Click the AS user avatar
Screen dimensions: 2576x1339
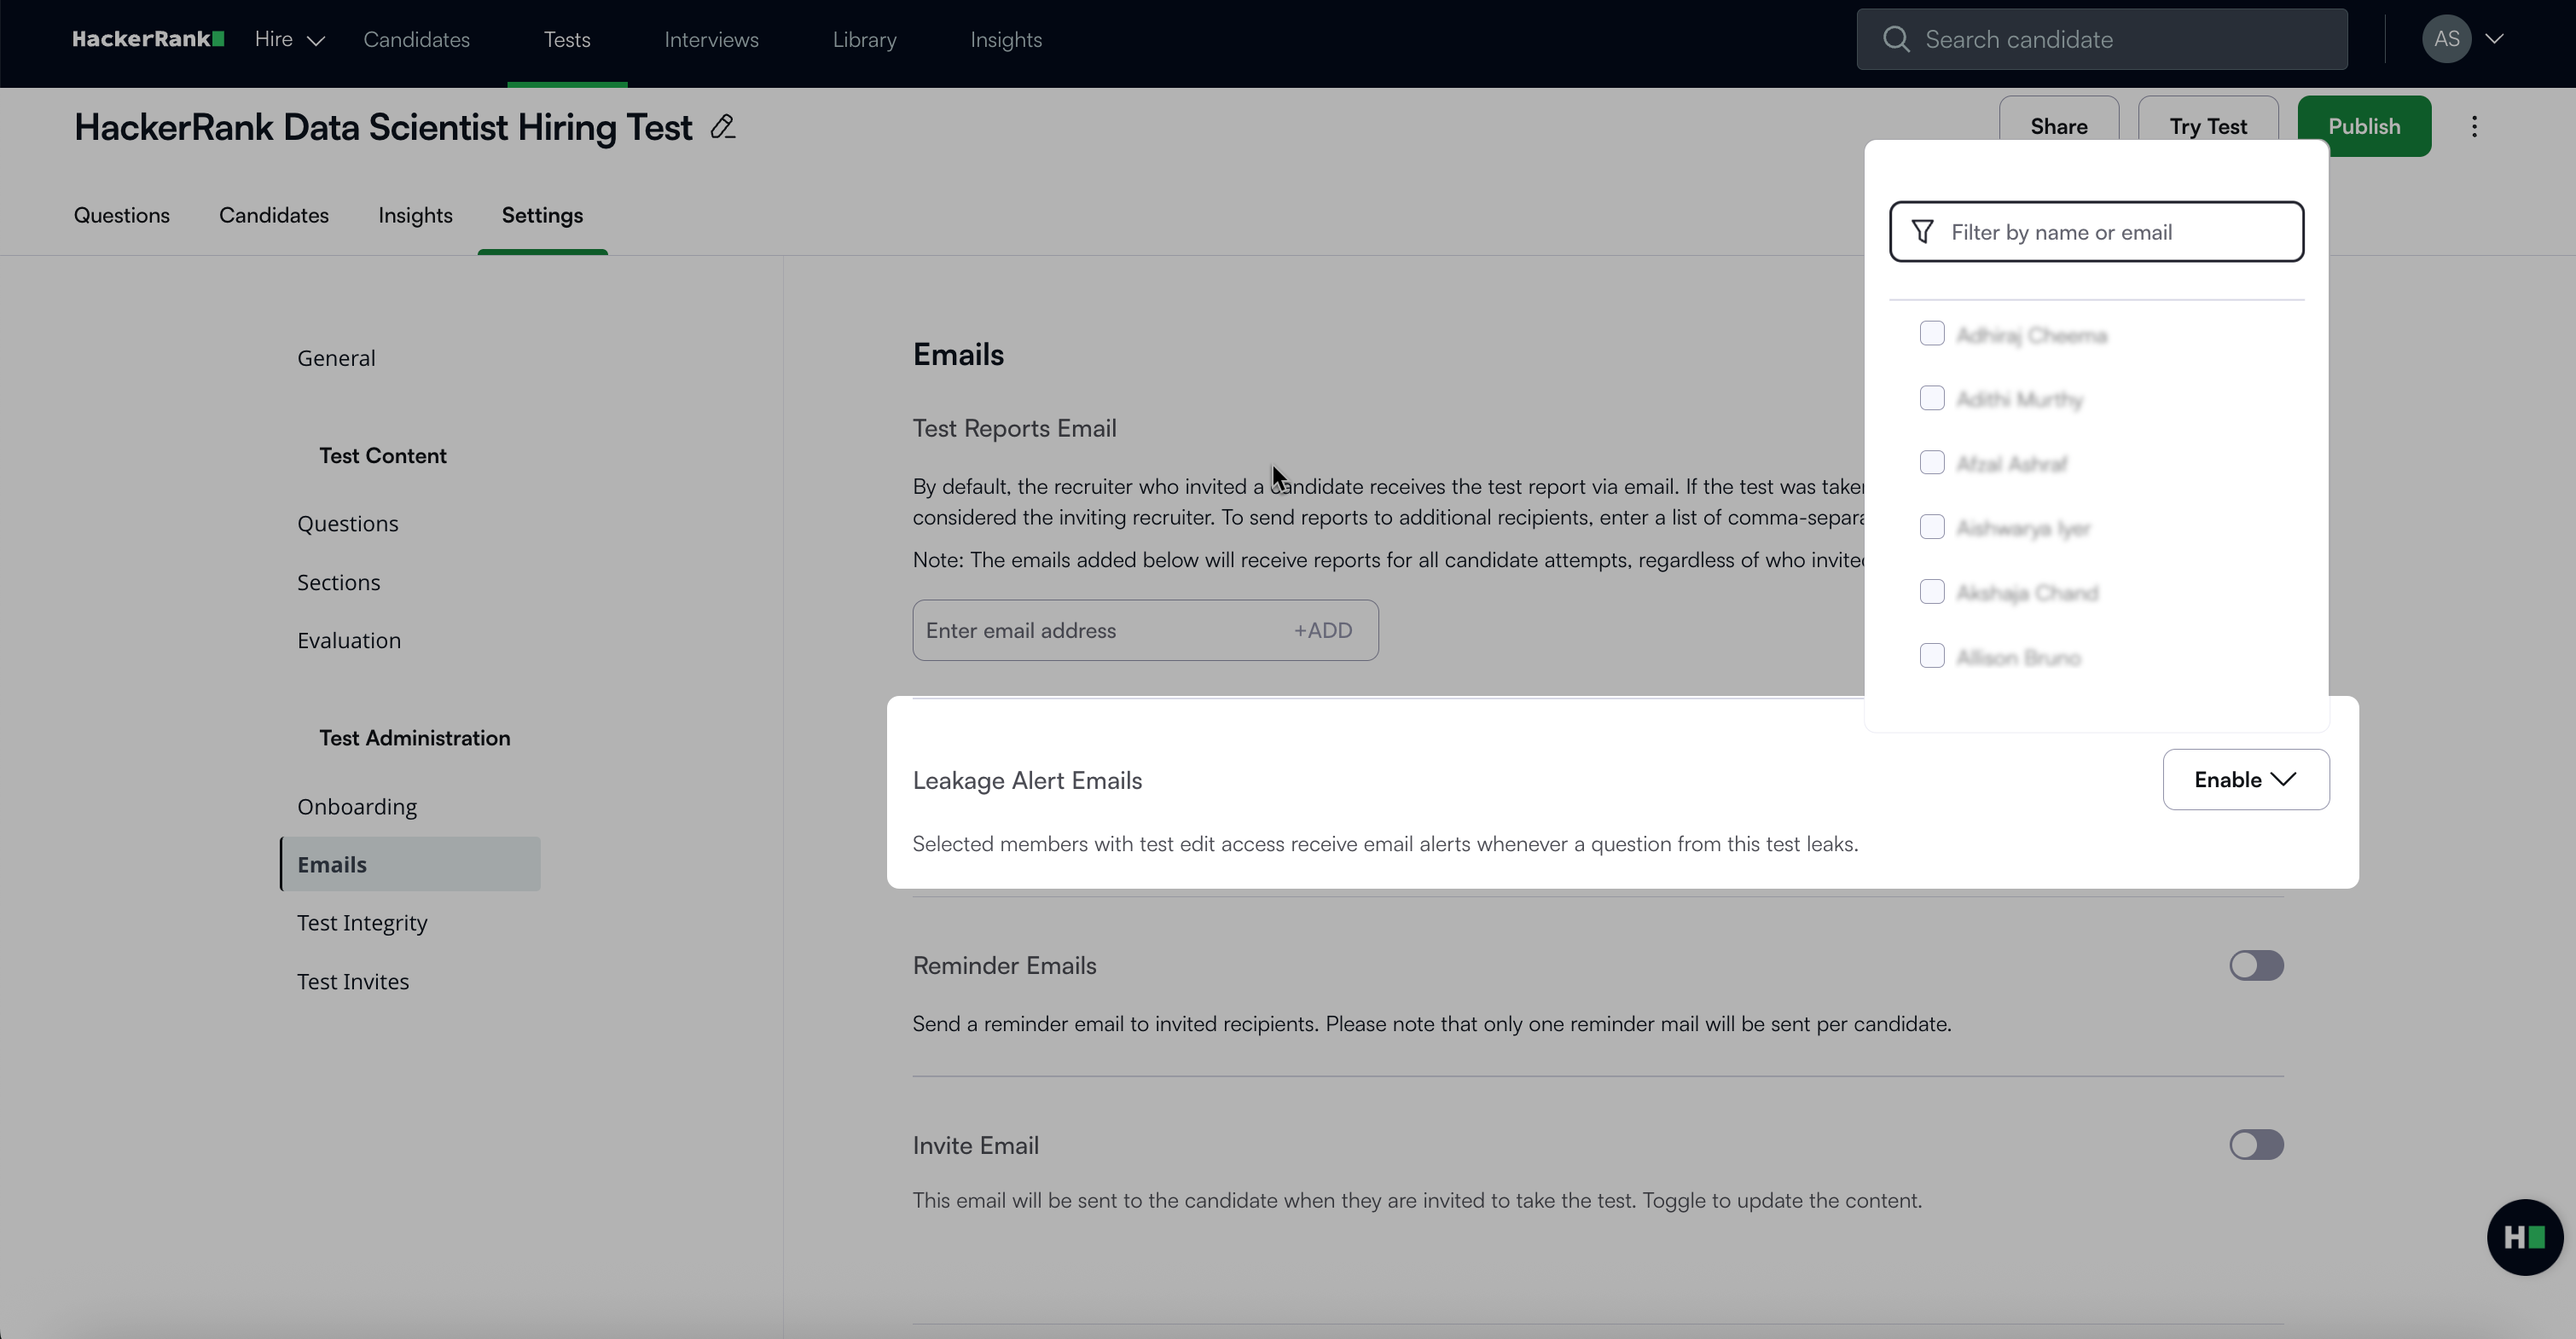pyautogui.click(x=2446, y=39)
